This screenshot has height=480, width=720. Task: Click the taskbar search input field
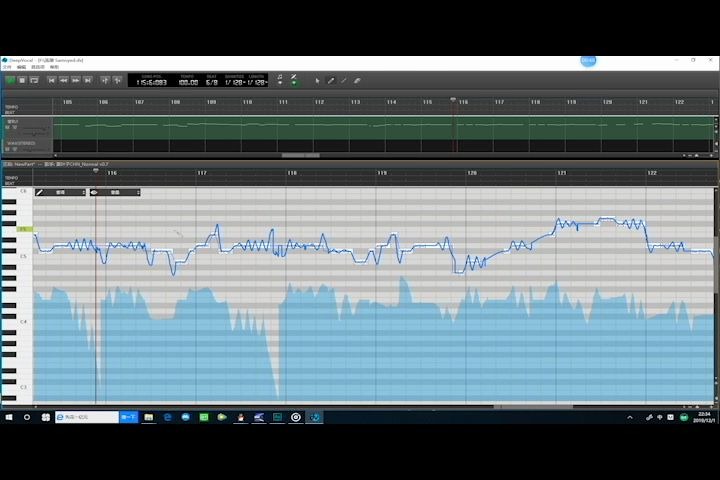pyautogui.click(x=87, y=417)
